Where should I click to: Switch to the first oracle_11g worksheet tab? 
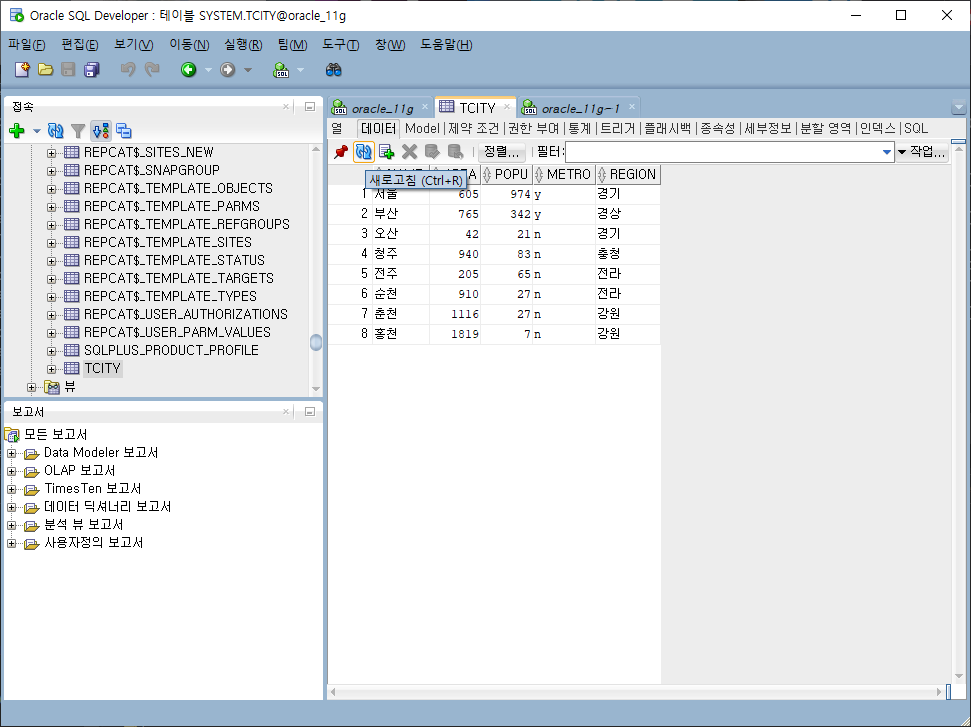point(382,108)
